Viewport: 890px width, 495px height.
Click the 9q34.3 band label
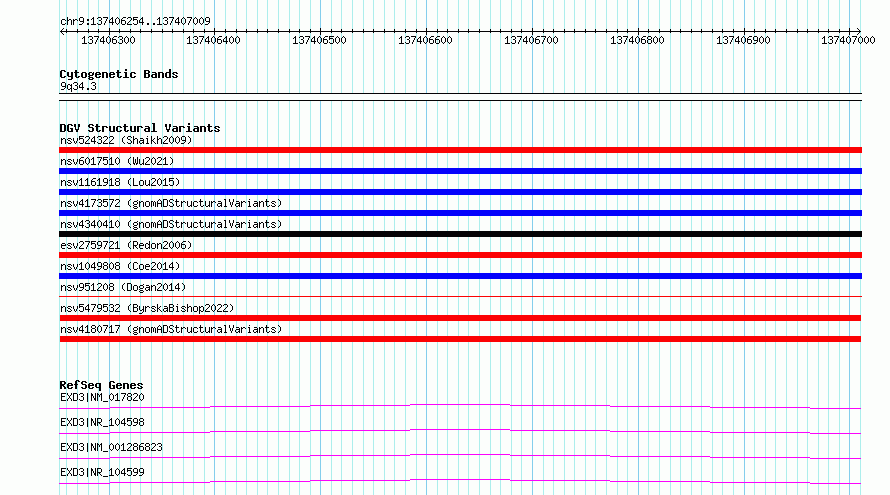click(x=78, y=86)
